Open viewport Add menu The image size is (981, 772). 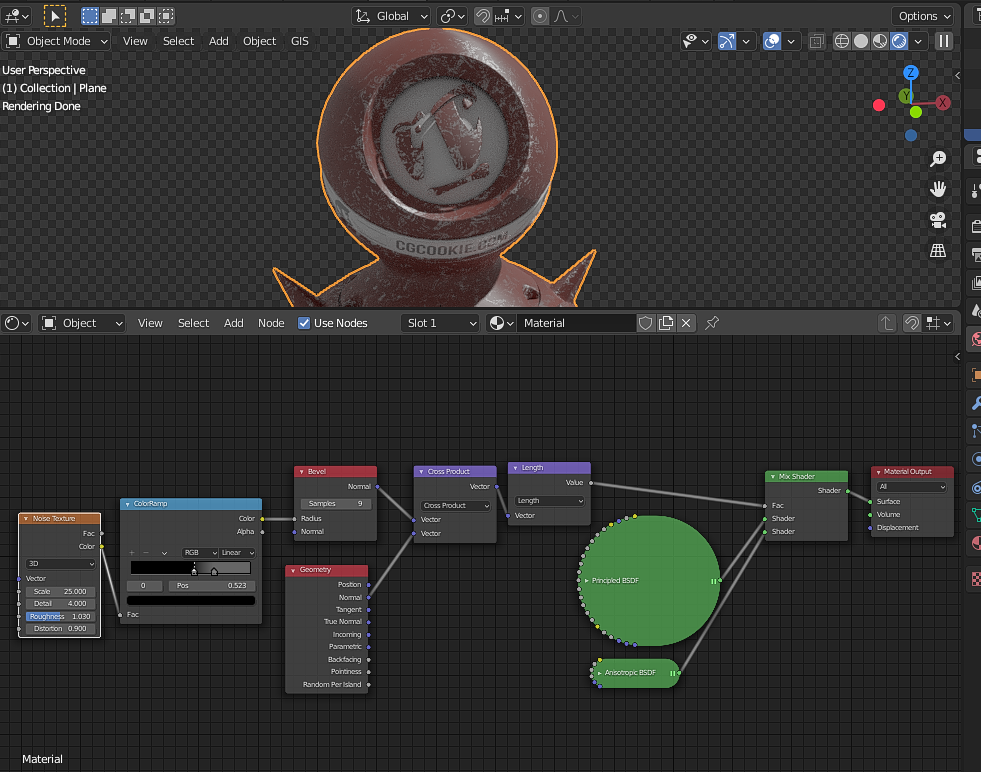point(218,41)
